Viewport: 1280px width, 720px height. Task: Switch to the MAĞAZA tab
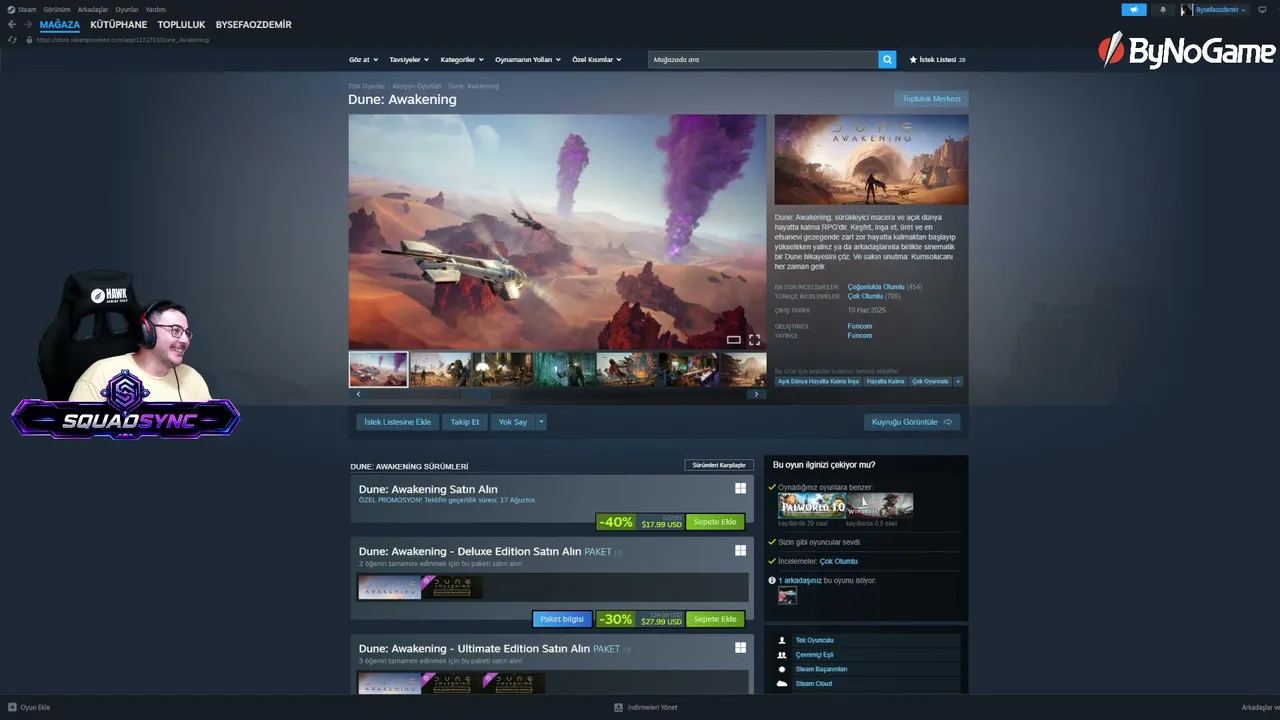[x=60, y=25]
